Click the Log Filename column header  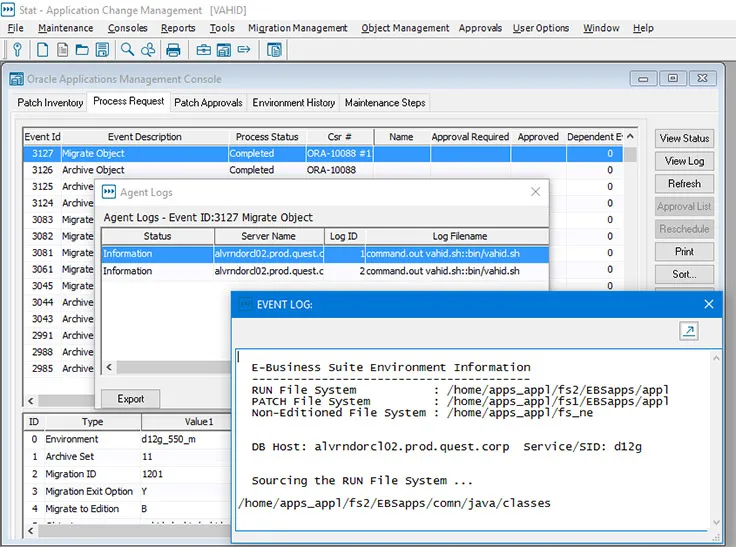[x=459, y=236]
